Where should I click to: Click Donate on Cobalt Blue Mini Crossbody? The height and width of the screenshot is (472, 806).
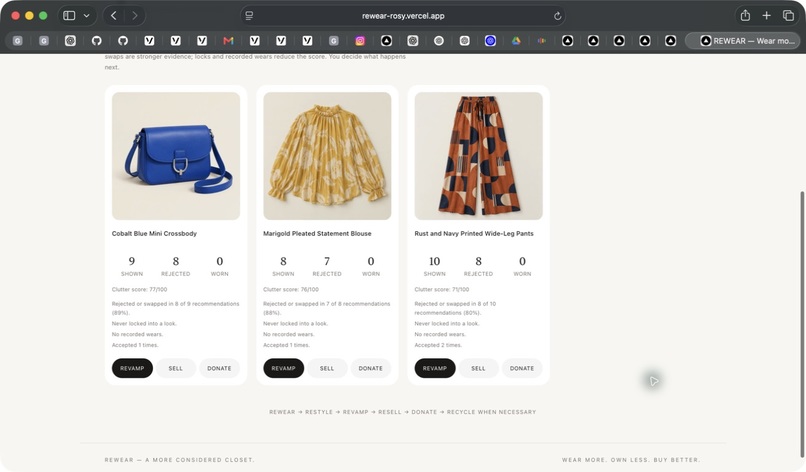coord(219,368)
